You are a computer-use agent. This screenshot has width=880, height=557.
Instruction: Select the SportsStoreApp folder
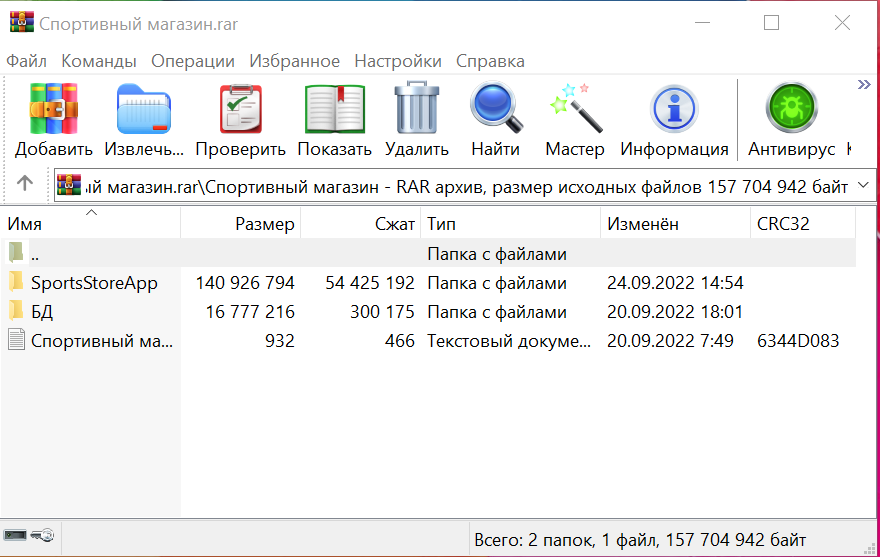(x=93, y=283)
